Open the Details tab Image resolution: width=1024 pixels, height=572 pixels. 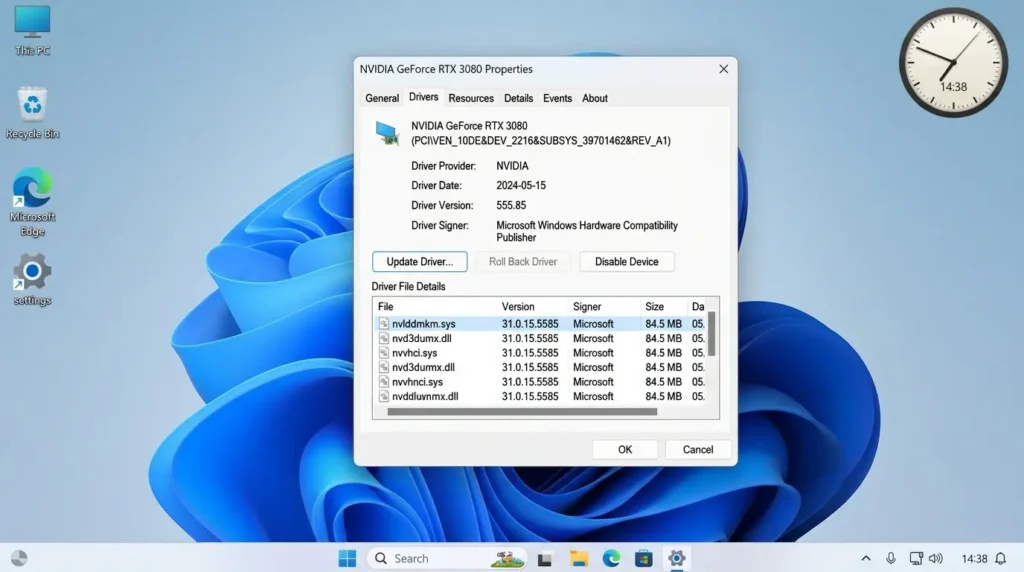(519, 98)
